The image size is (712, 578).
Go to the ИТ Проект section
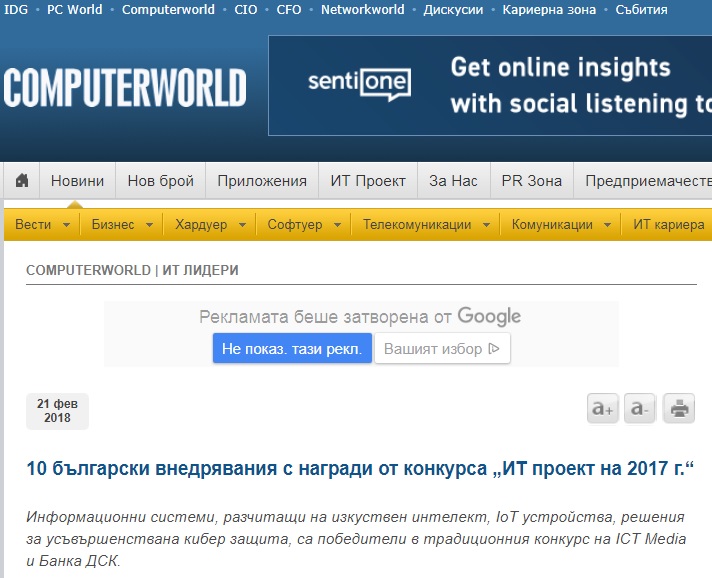click(368, 181)
